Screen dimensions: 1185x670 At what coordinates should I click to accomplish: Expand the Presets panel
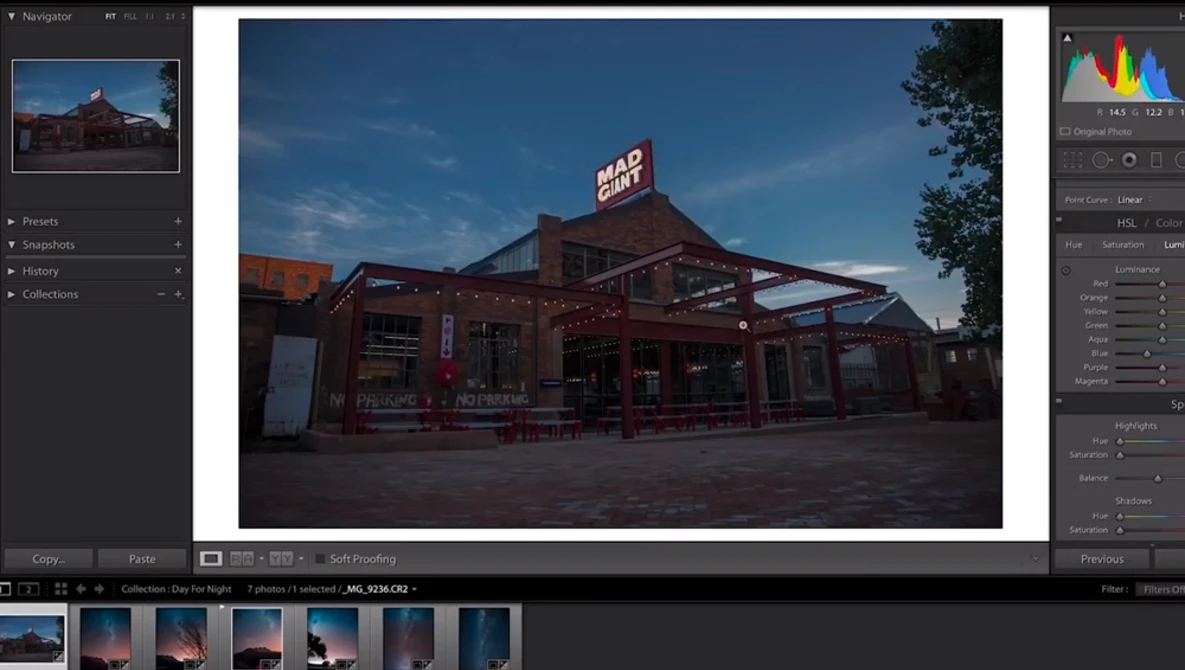11,221
